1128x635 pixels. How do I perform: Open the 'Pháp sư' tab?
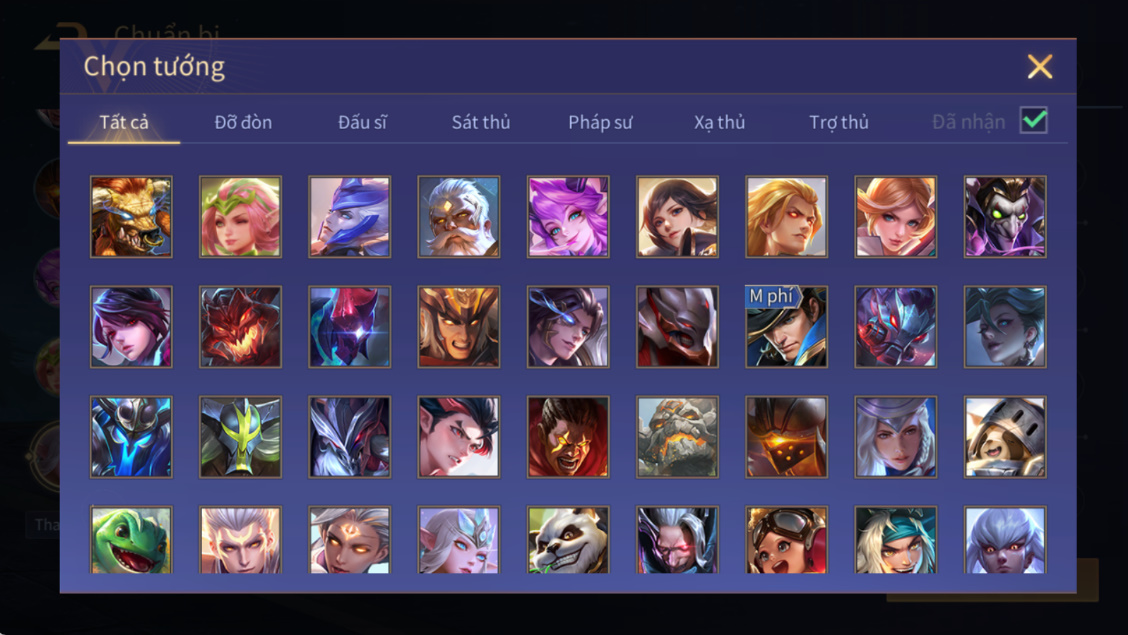[600, 122]
